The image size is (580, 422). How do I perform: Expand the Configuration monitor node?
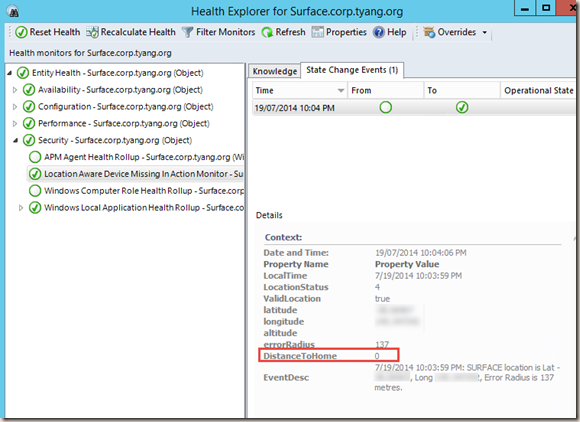click(x=15, y=107)
